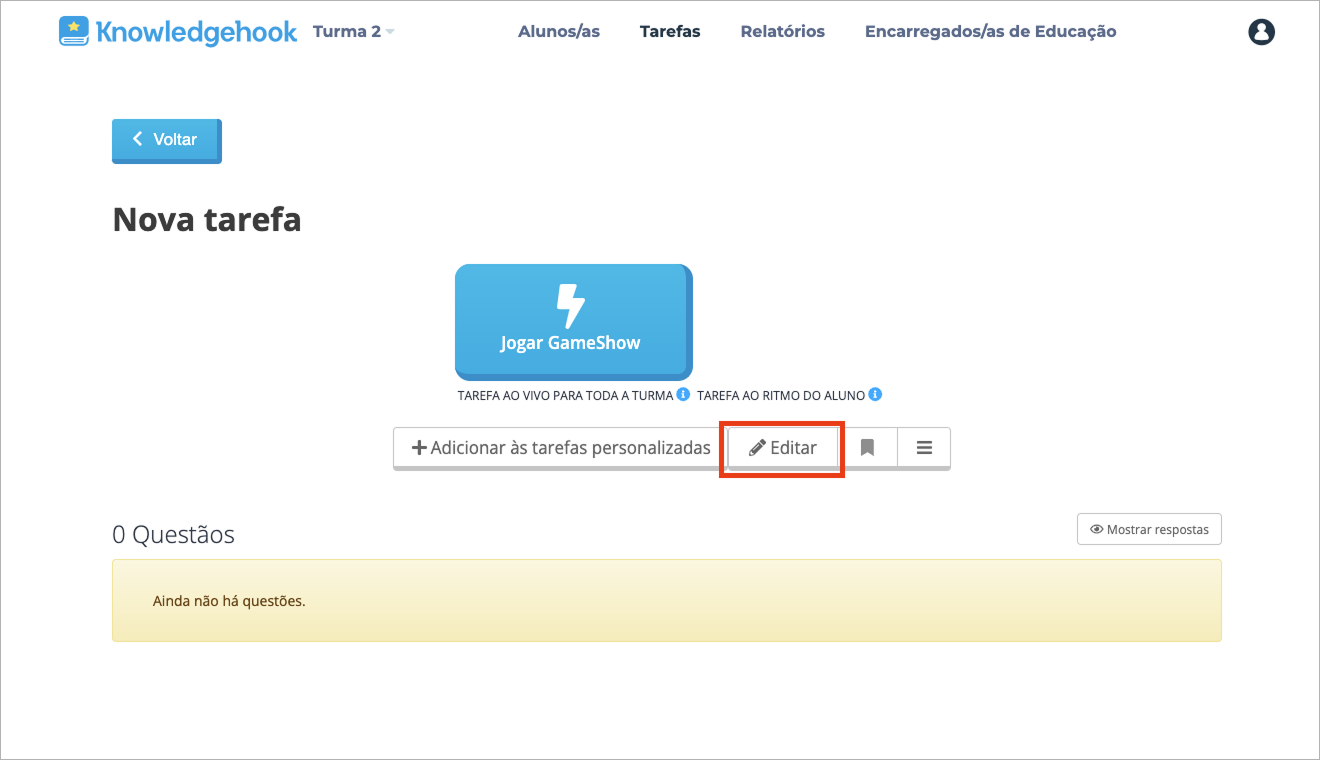
Task: Toggle Mostrar respostas
Action: [1149, 529]
